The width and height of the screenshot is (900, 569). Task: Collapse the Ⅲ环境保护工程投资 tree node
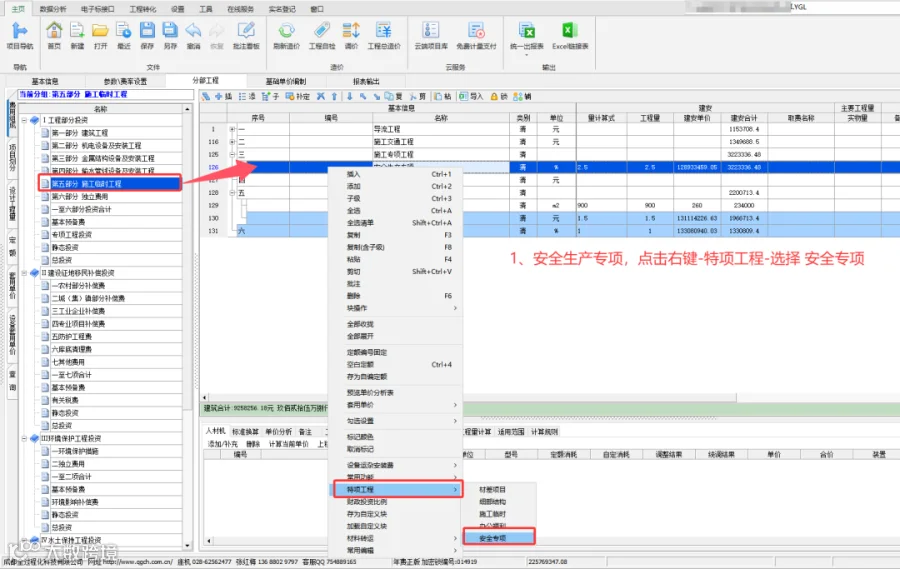(24, 438)
